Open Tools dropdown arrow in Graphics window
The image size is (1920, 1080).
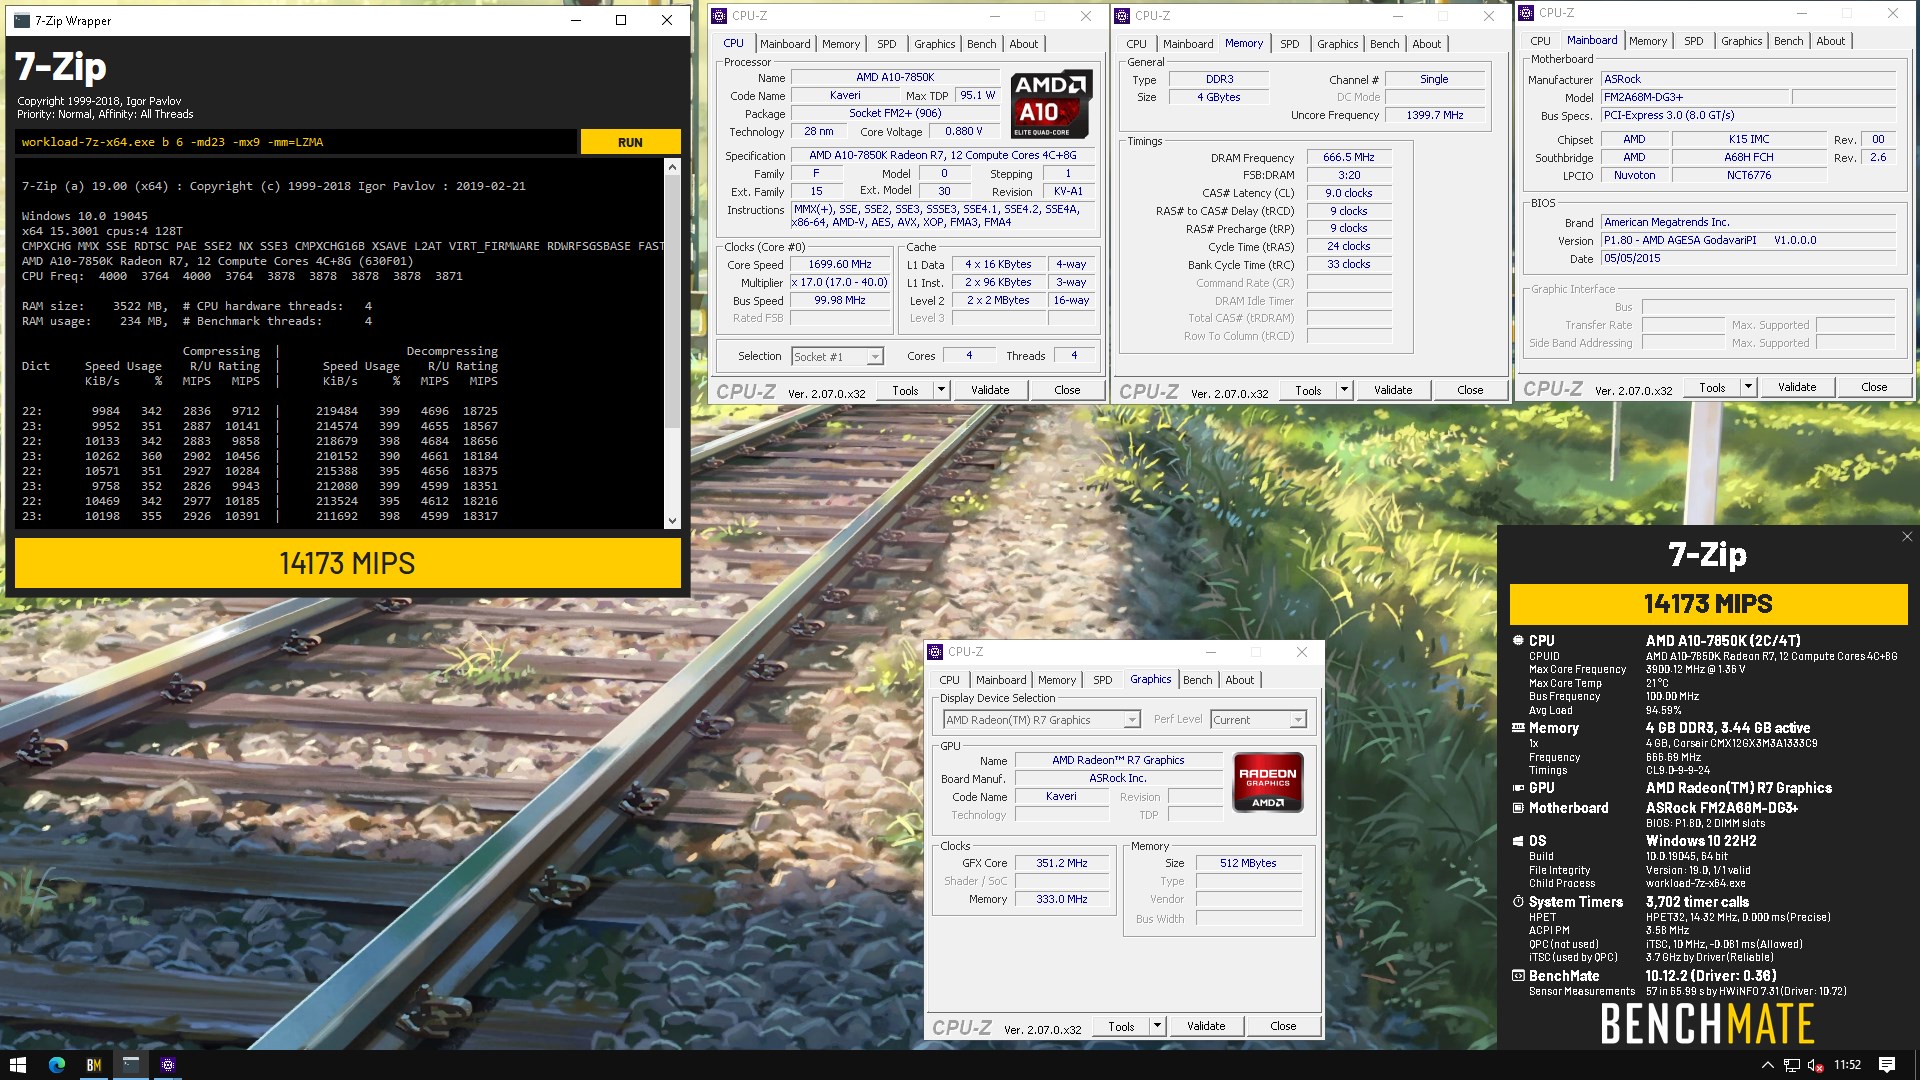click(1157, 1026)
